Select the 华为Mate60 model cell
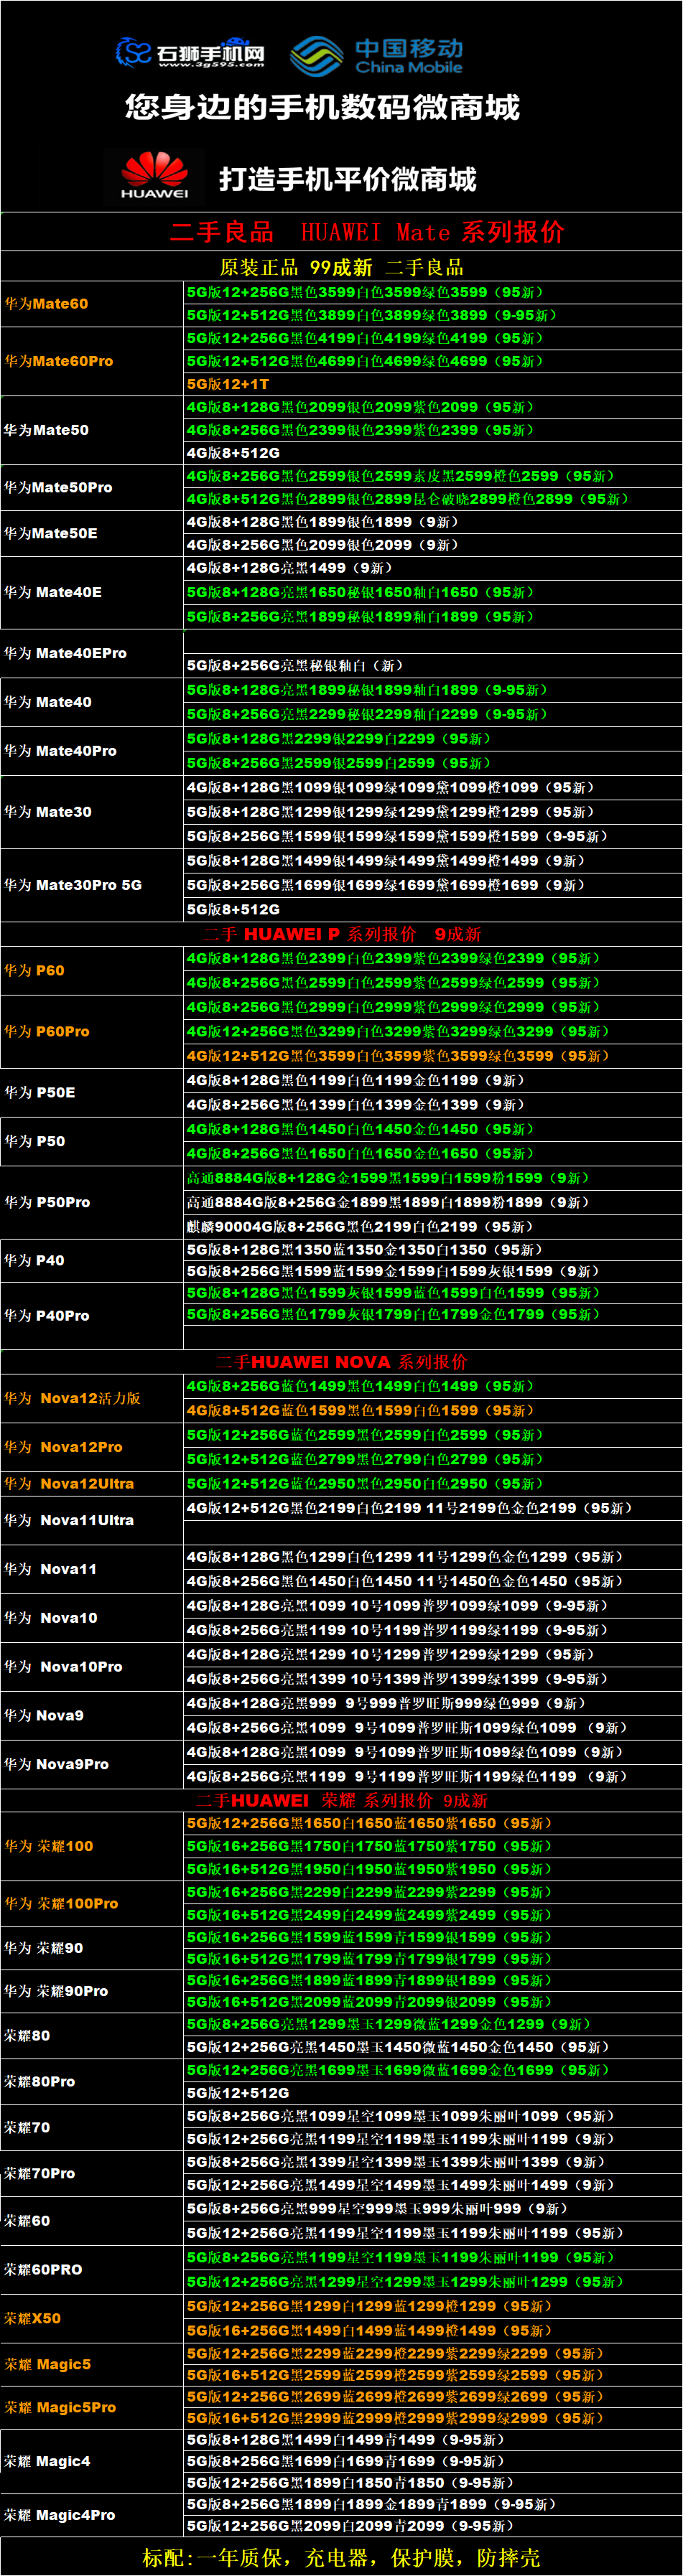Screen dimensions: 683x2576 91,304
